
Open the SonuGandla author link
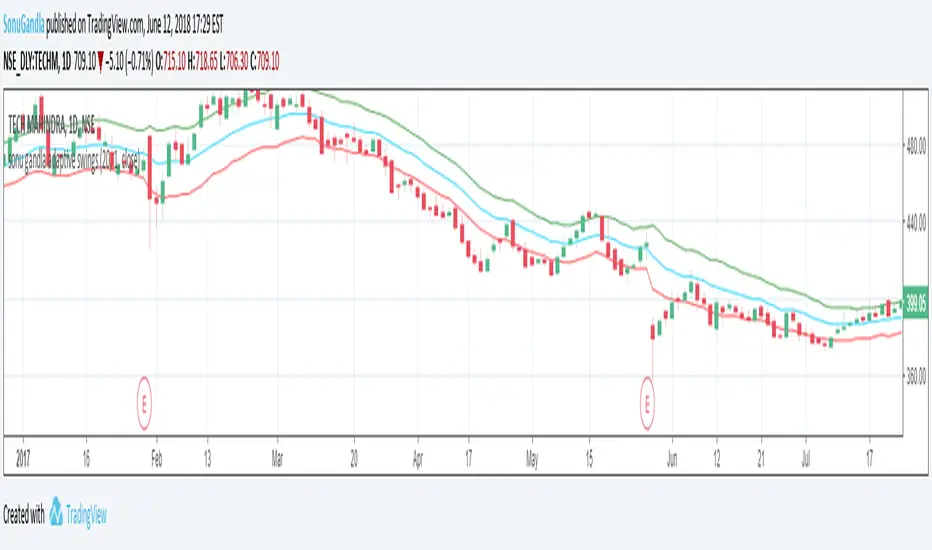[24, 25]
